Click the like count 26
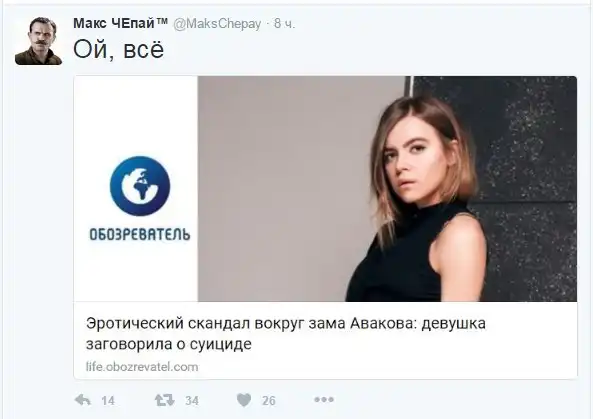The height and width of the screenshot is (419, 593). pos(269,400)
